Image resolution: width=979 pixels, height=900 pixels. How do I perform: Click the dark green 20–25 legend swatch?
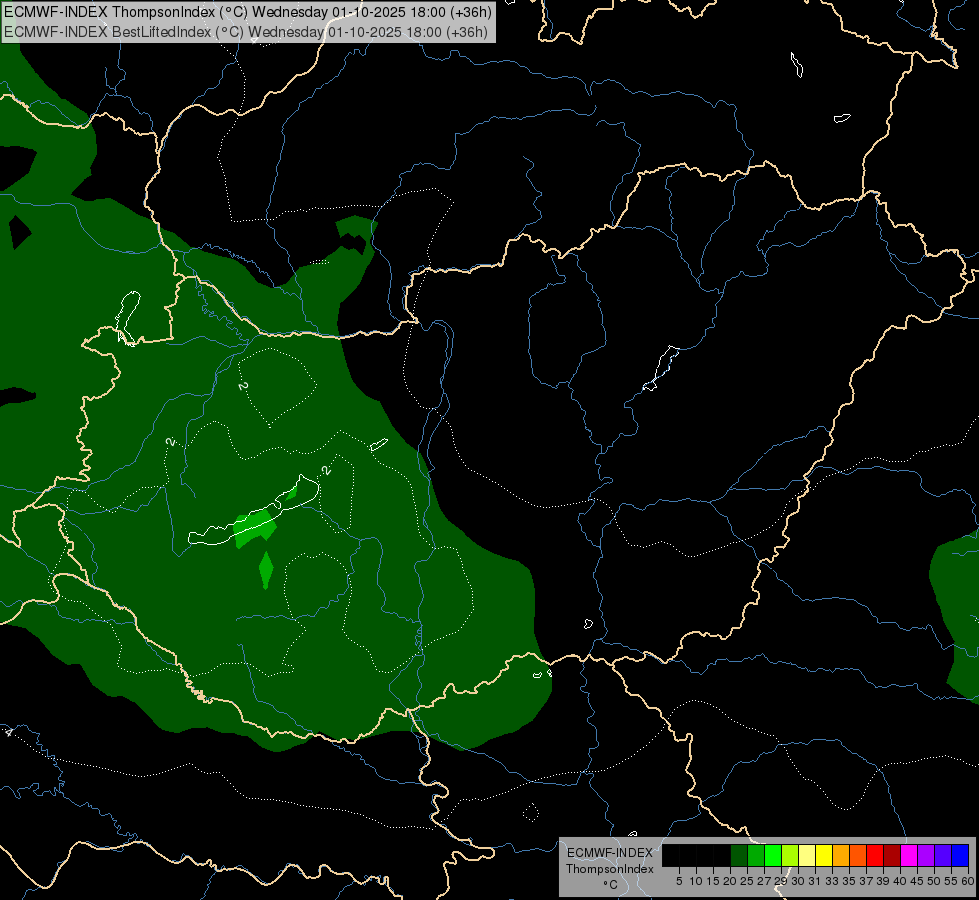[x=739, y=855]
